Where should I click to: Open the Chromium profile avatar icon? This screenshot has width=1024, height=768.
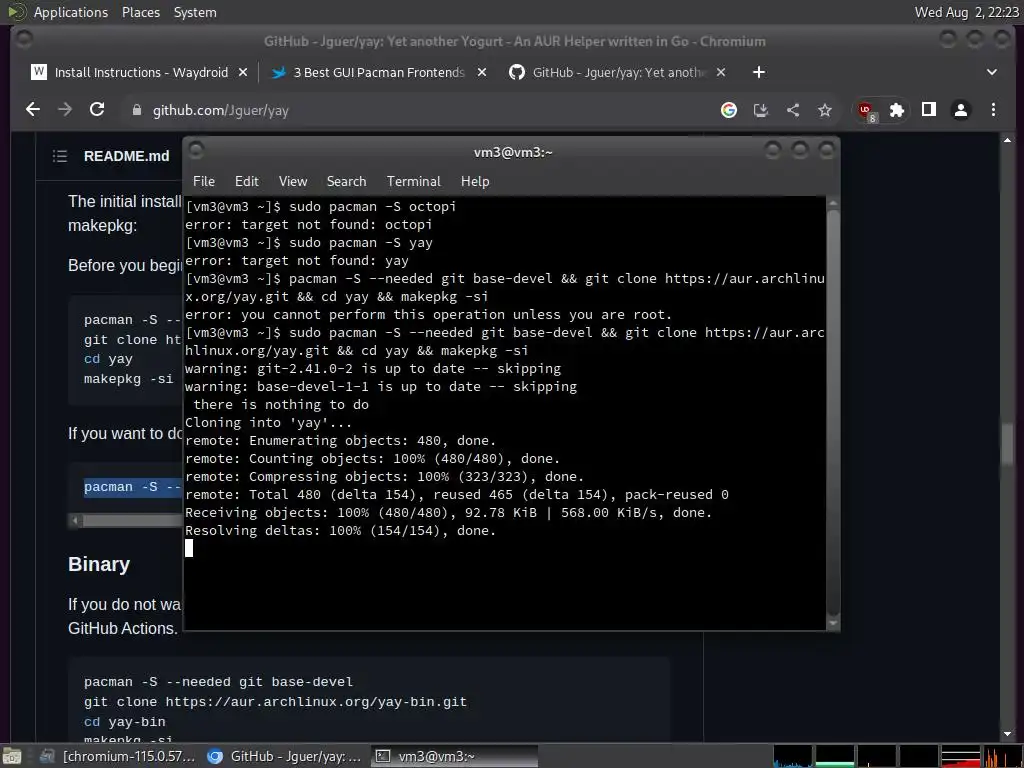click(x=961, y=110)
